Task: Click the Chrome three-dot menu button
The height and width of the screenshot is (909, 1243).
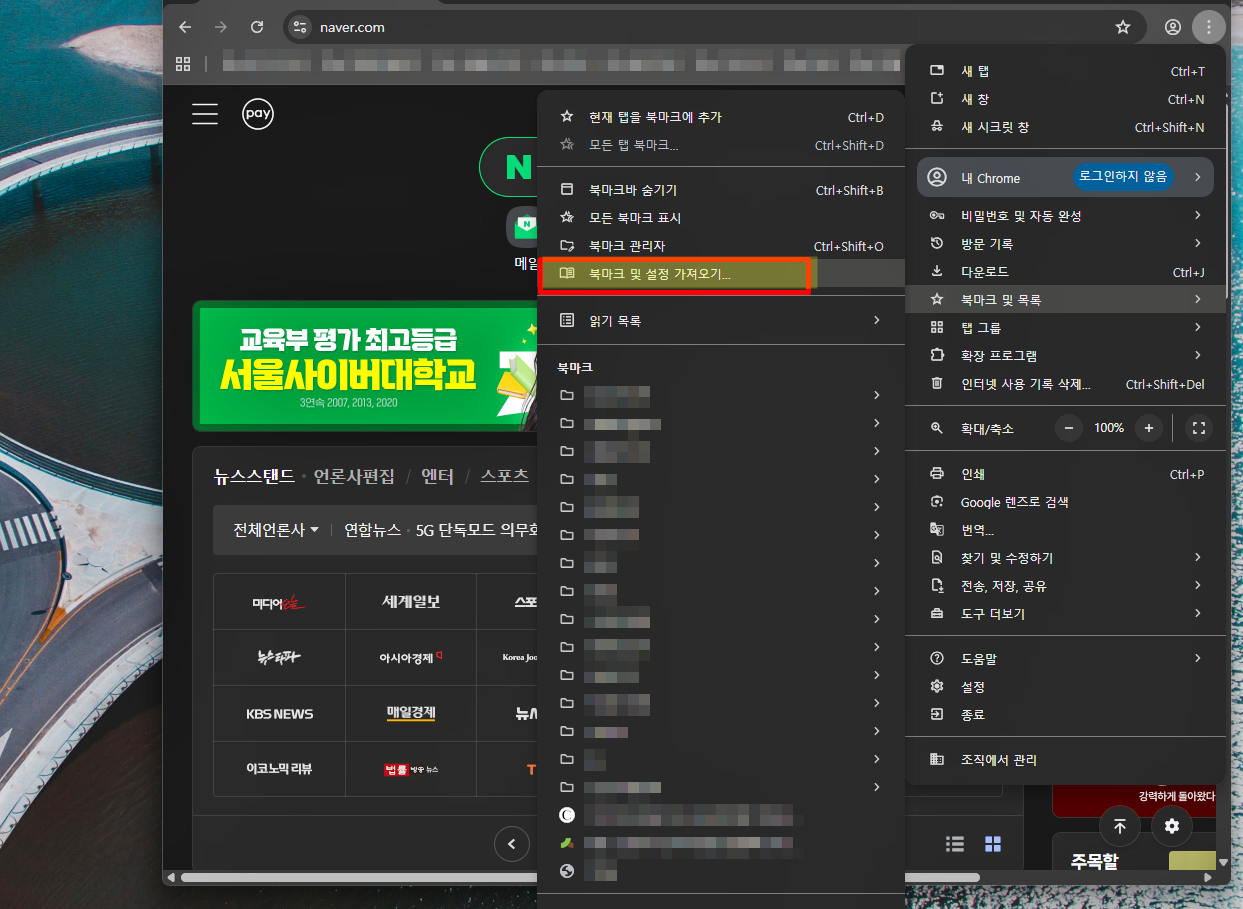Action: click(x=1209, y=27)
